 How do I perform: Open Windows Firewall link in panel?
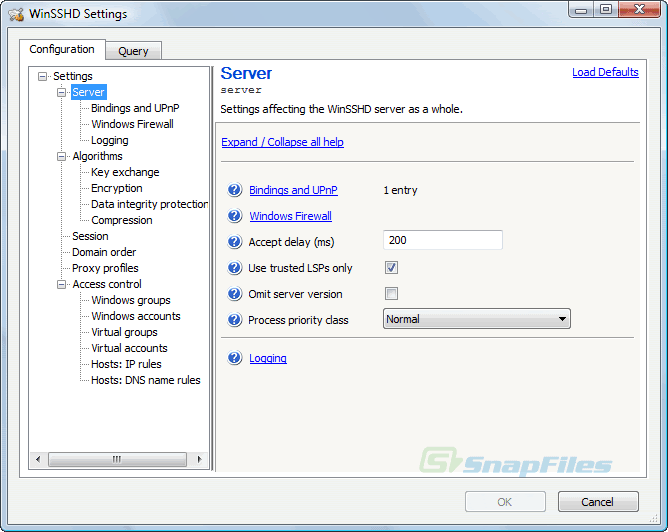pyautogui.click(x=291, y=216)
